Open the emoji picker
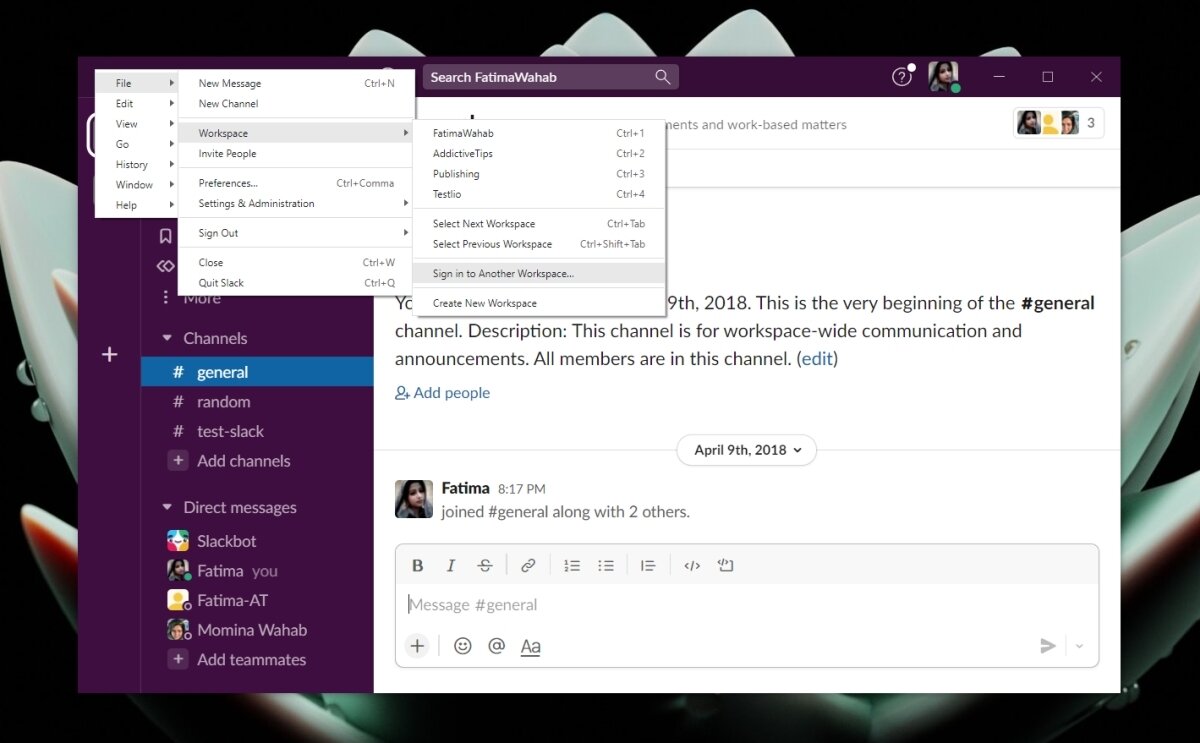This screenshot has height=743, width=1200. (x=462, y=646)
